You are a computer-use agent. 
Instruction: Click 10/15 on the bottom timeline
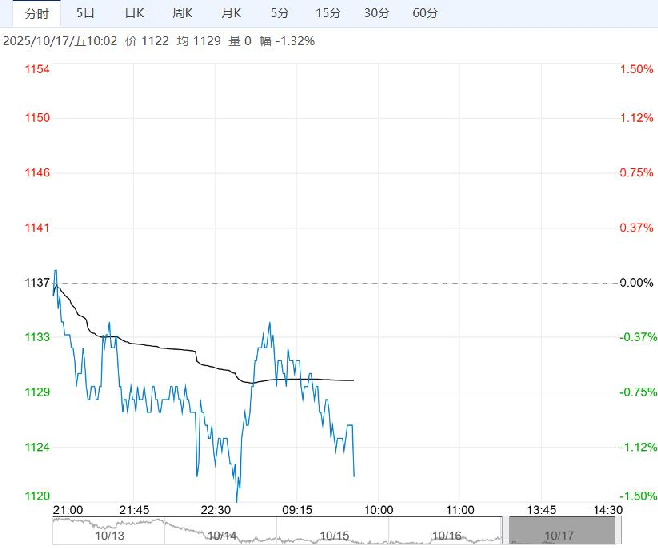334,536
